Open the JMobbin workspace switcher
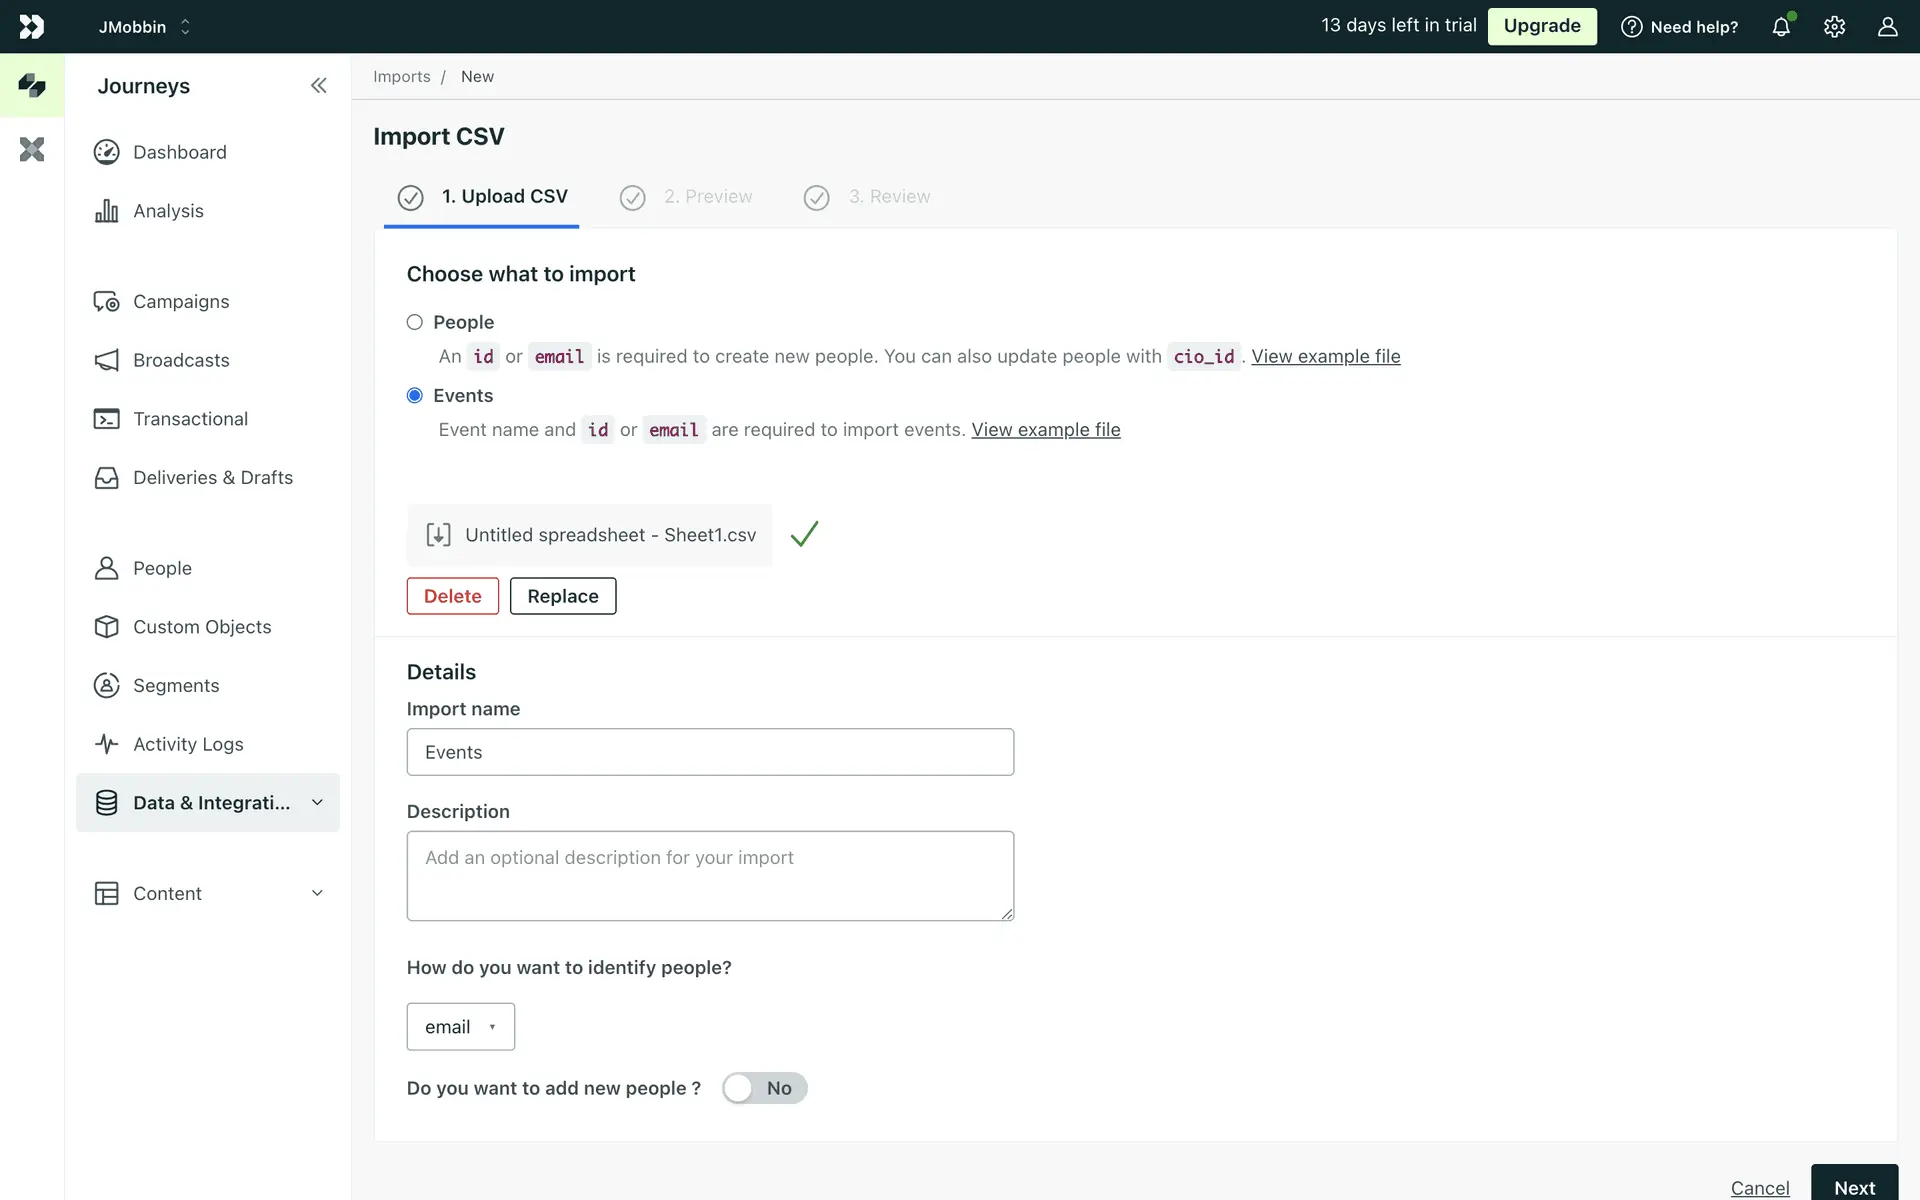This screenshot has width=1920, height=1200. click(145, 27)
